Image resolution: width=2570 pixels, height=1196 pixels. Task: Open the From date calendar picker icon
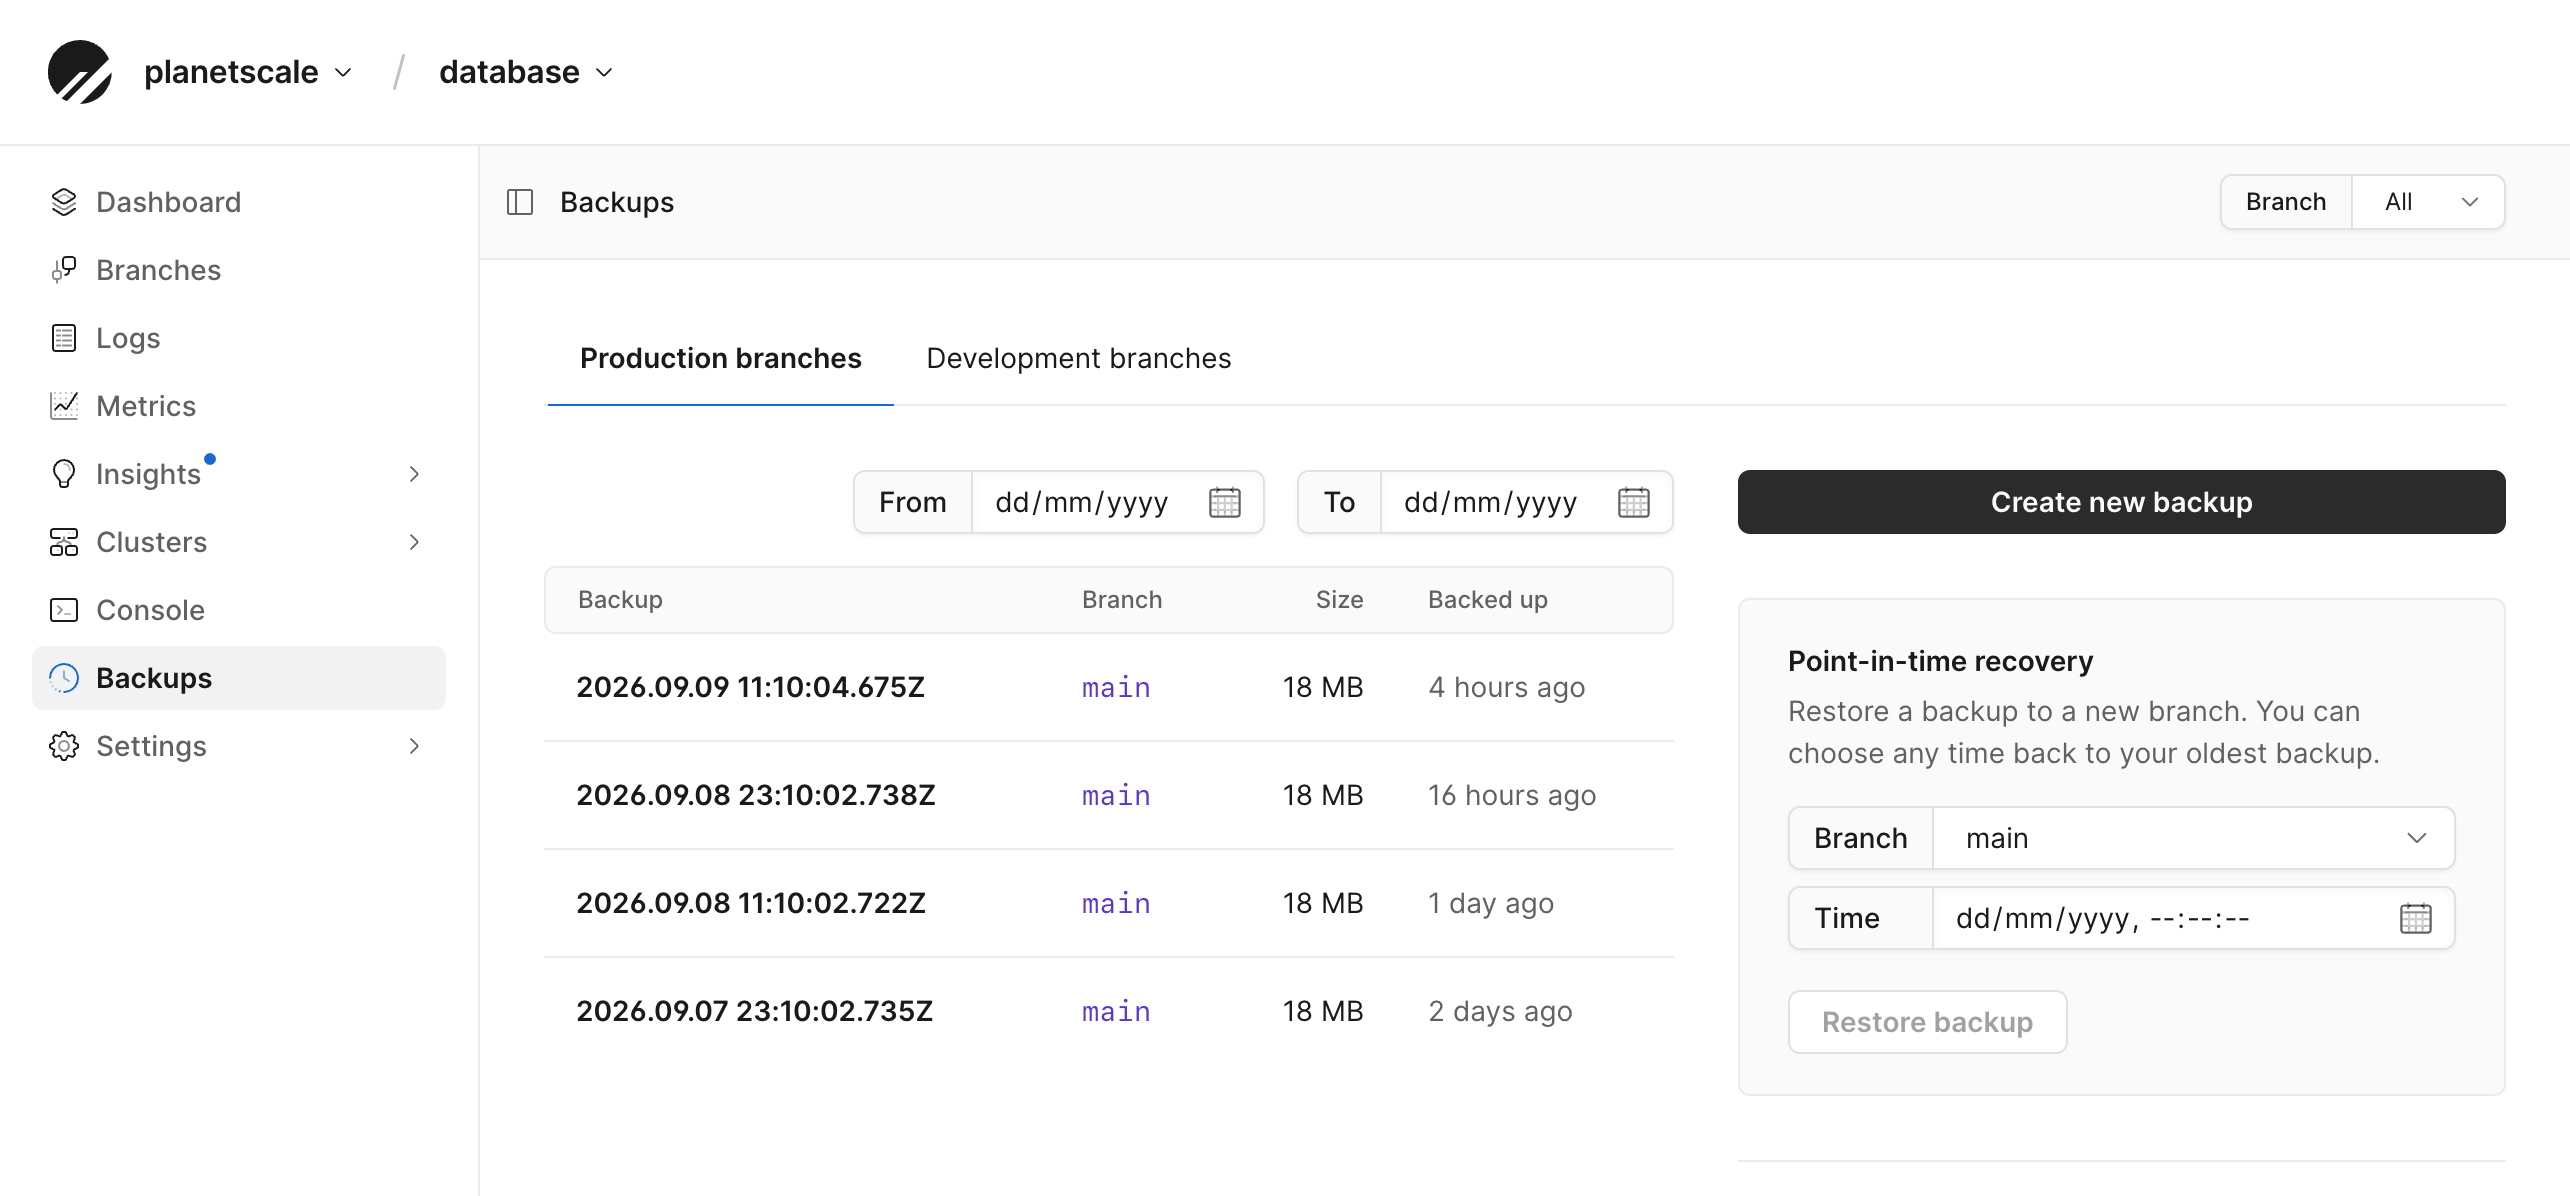[x=1225, y=502]
